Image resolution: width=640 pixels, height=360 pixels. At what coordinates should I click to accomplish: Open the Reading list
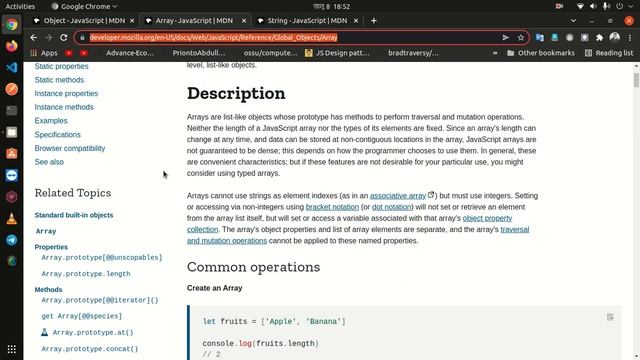[x=609, y=53]
